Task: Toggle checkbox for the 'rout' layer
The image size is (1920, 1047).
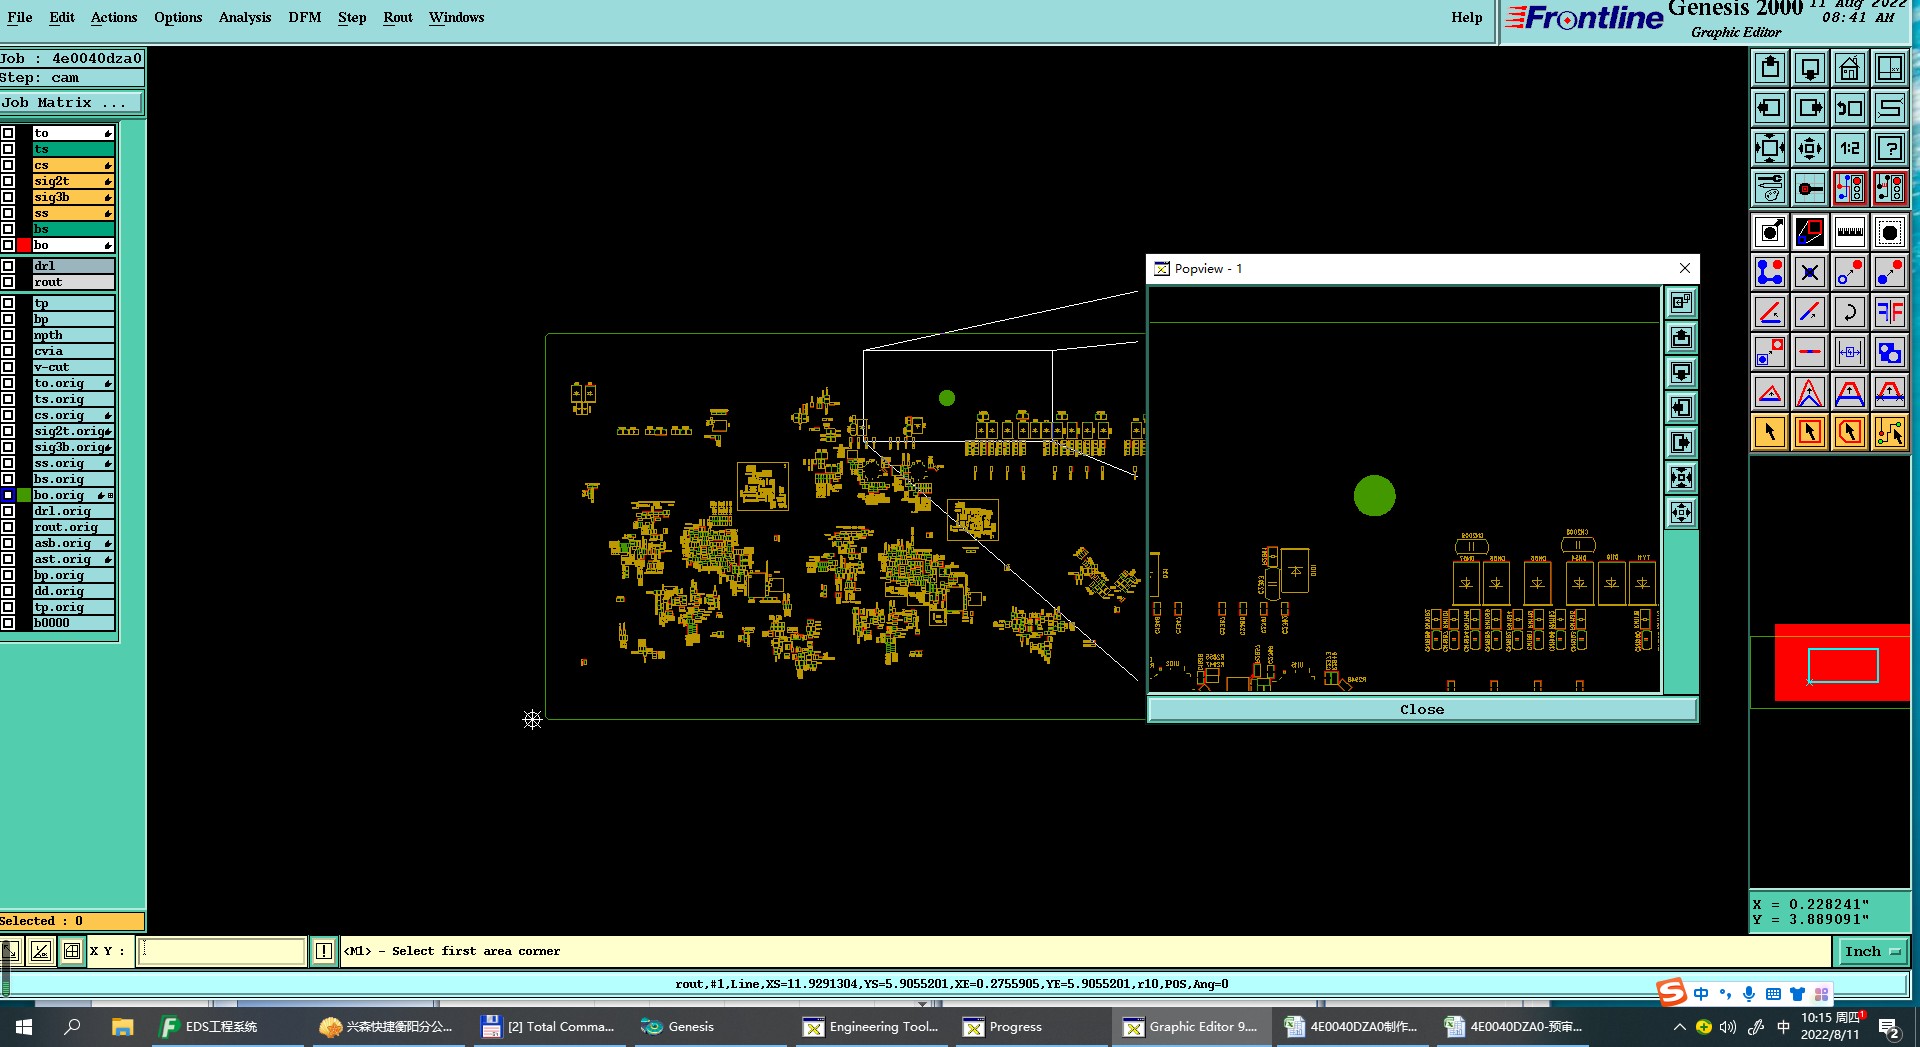Action: click(8, 282)
